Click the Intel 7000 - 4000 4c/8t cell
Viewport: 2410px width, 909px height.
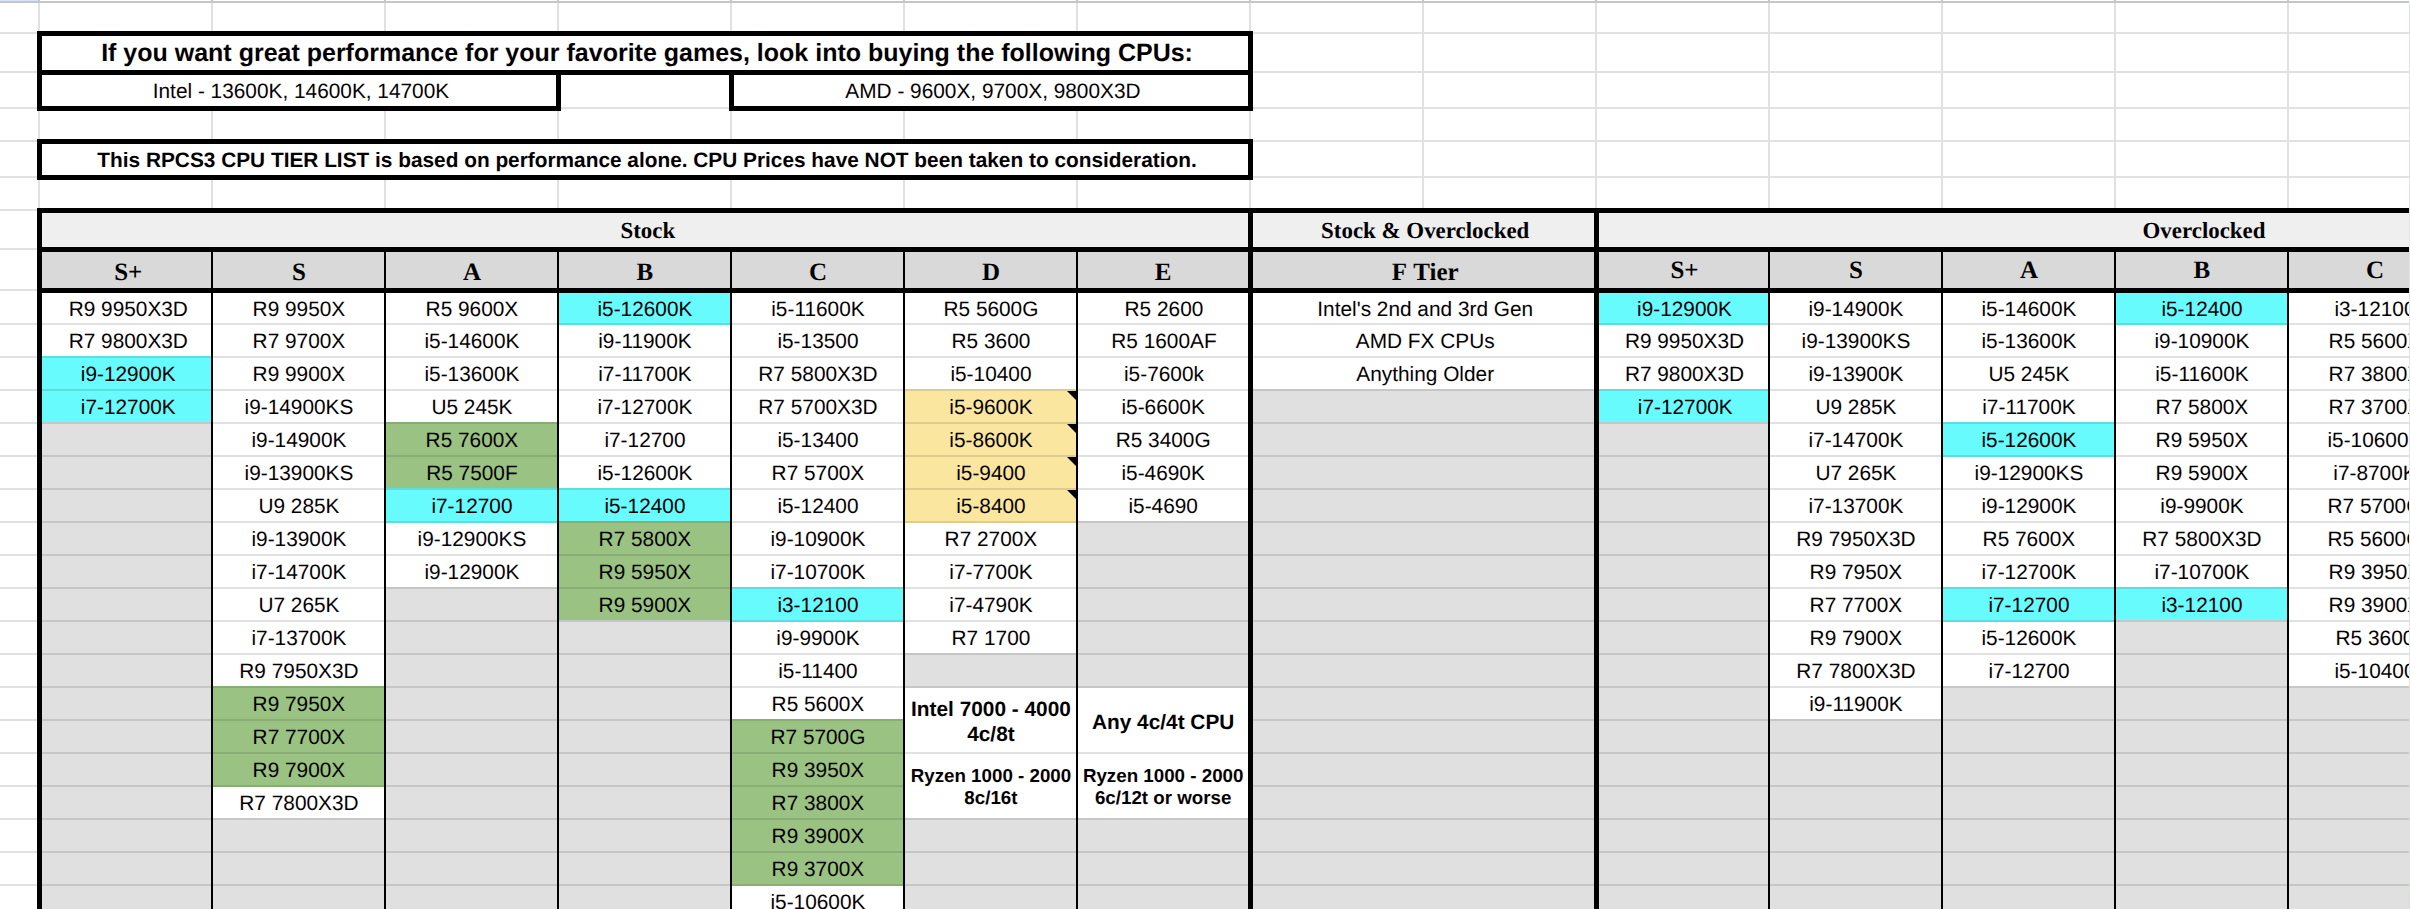click(x=990, y=721)
